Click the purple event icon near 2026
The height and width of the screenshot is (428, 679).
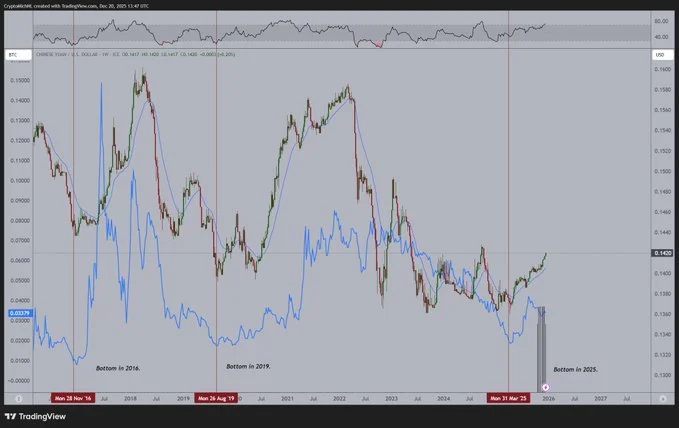coord(546,387)
